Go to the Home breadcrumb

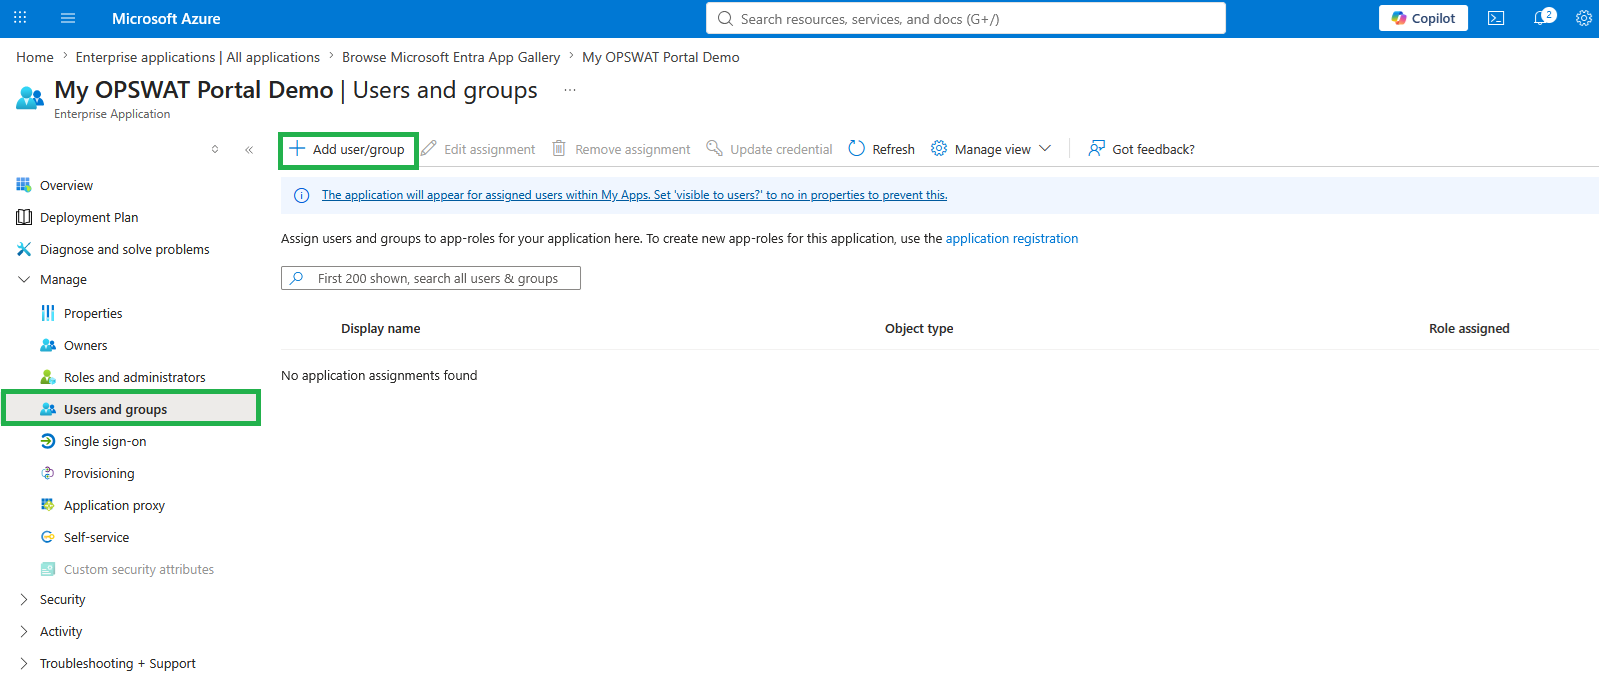35,57
